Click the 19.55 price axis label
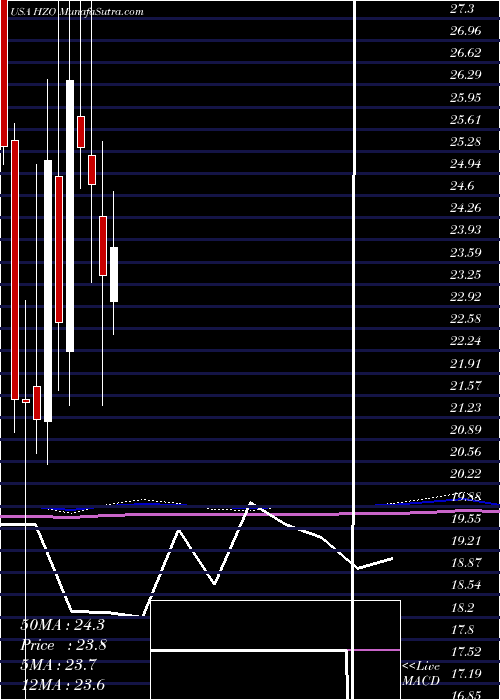The height and width of the screenshot is (700, 500). (466, 518)
